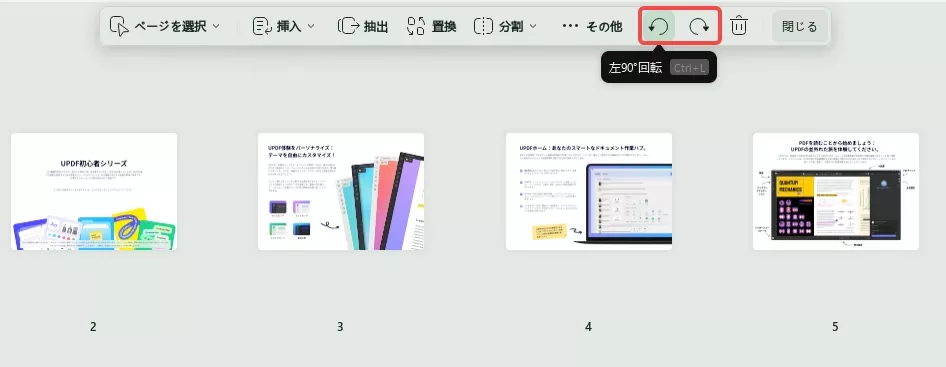This screenshot has height=367, width=946.
Task: Click page number label 2
Action: click(93, 327)
